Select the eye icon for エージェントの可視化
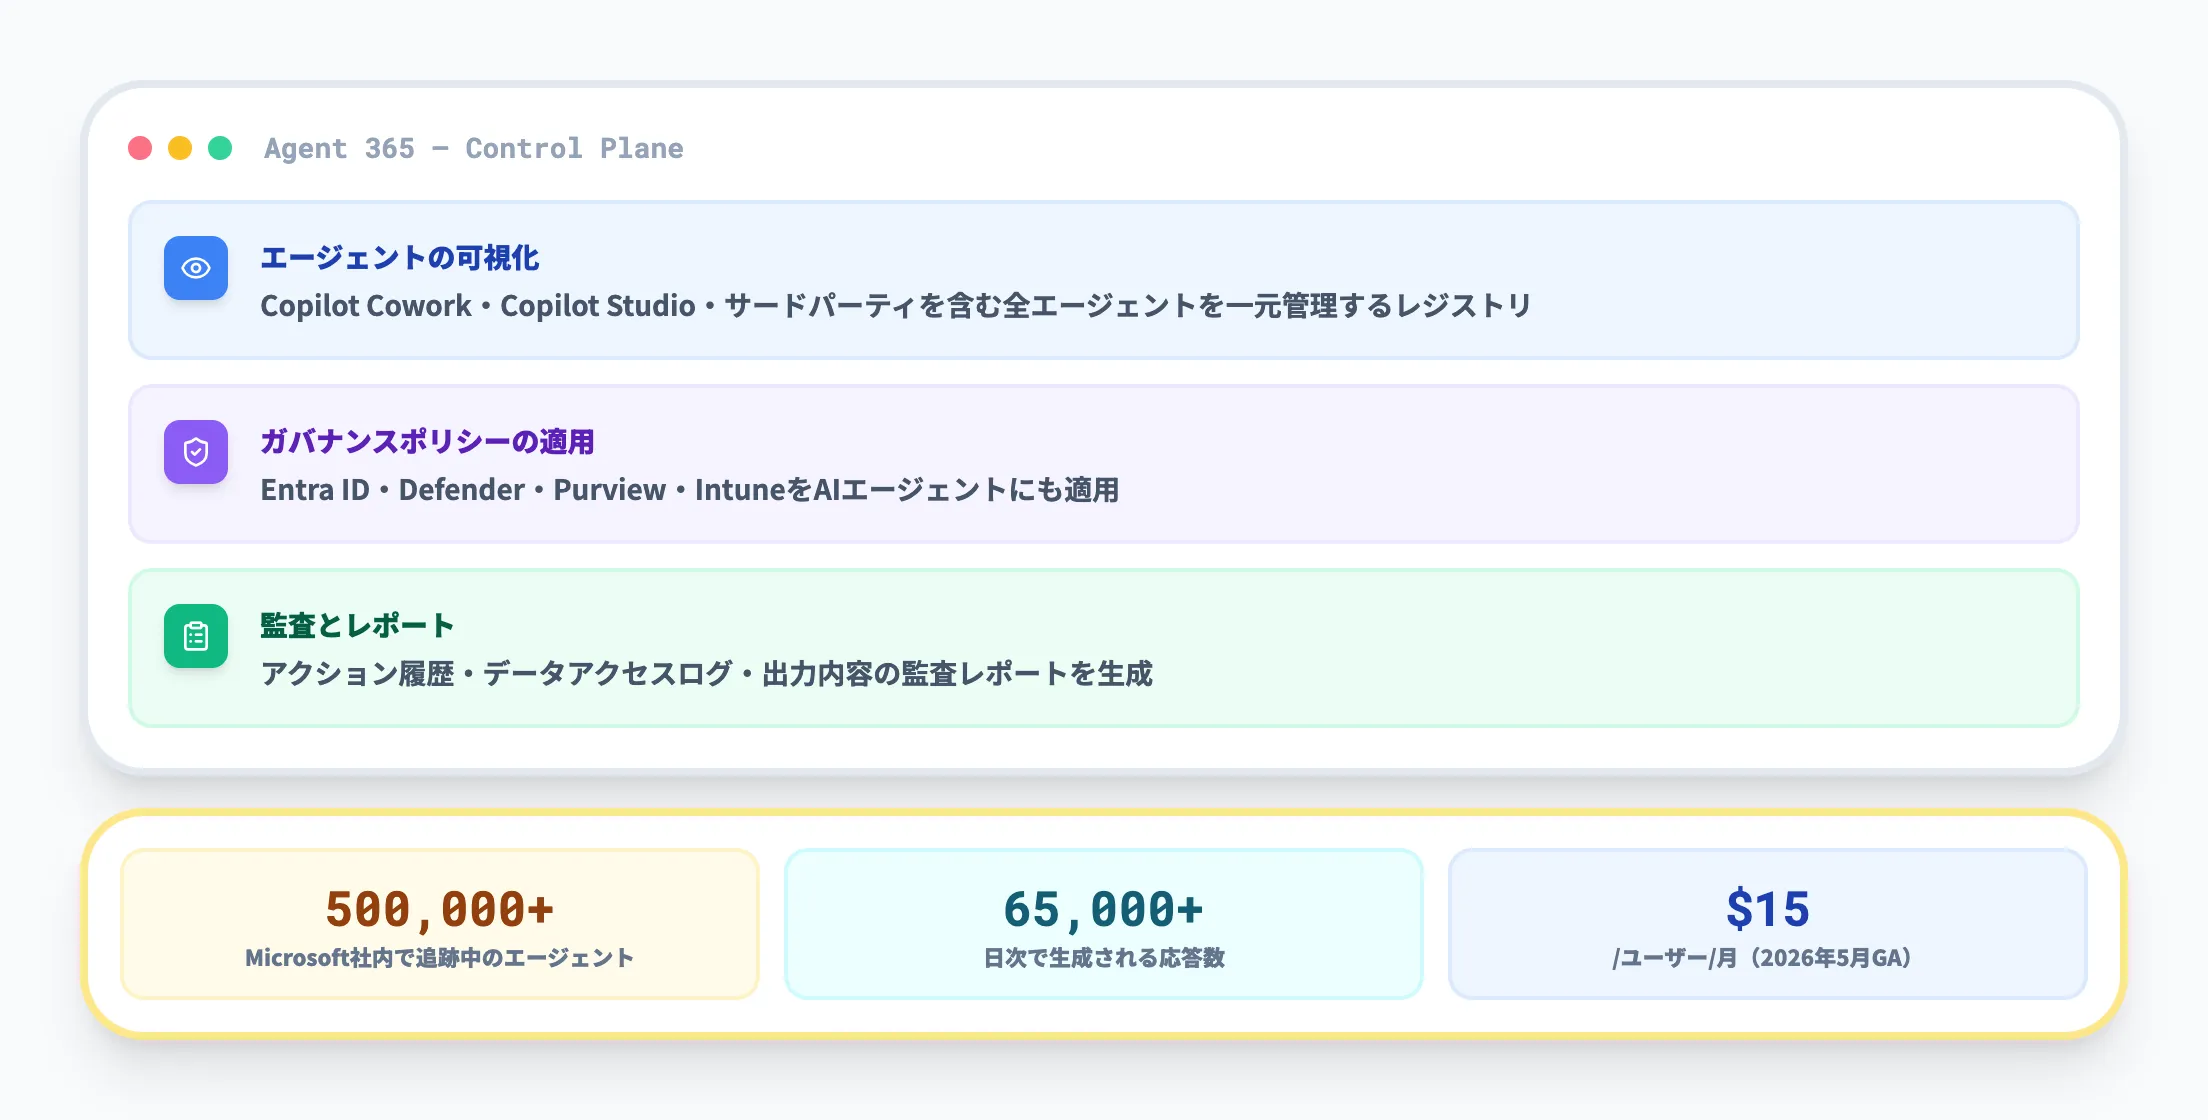Image resolution: width=2208 pixels, height=1120 pixels. [x=196, y=268]
